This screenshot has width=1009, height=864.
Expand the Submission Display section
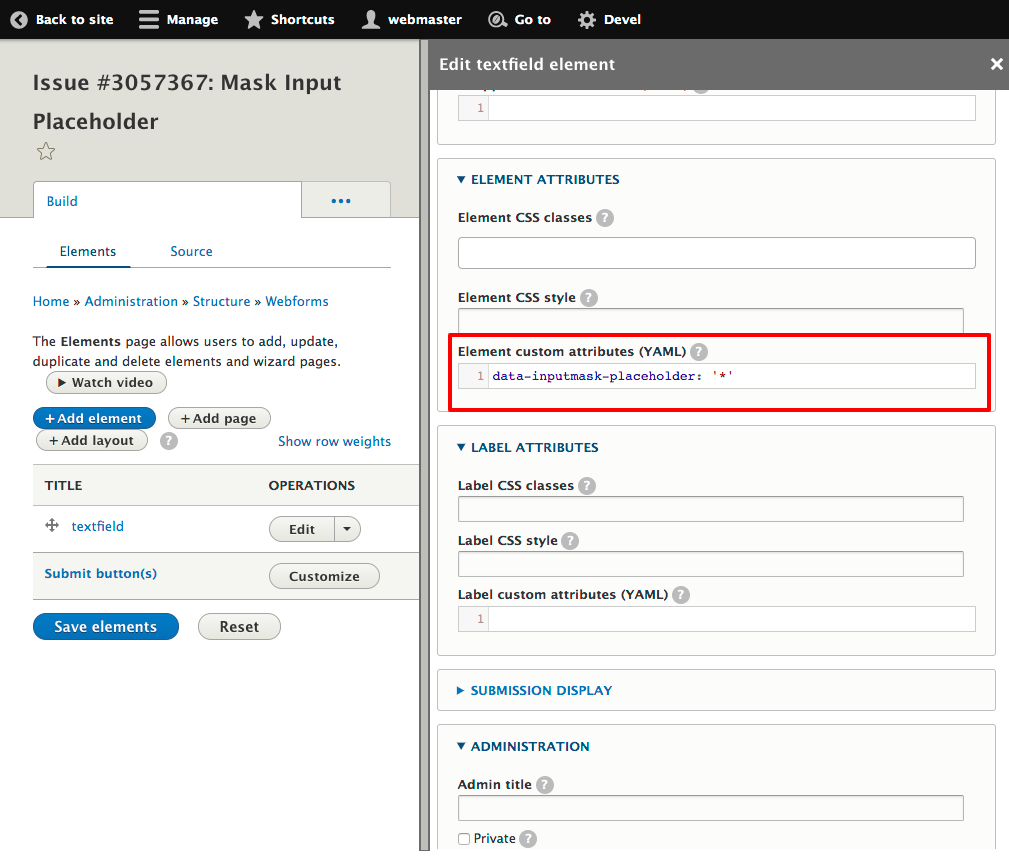[x=541, y=691]
